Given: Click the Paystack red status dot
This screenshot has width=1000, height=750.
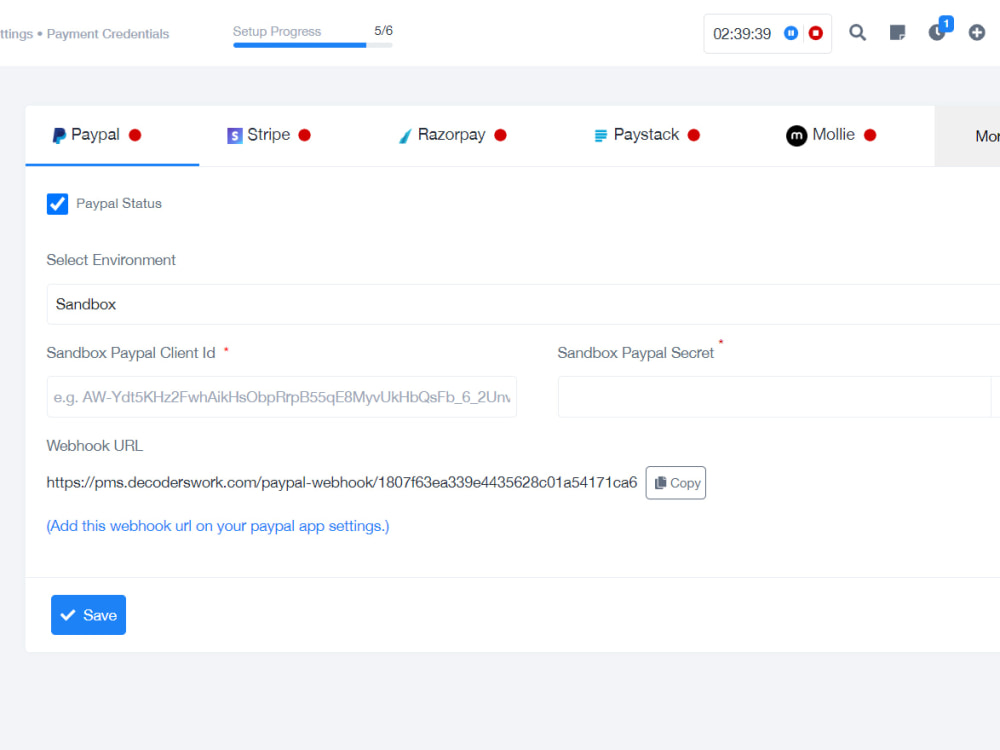Looking at the screenshot, I should click(694, 135).
